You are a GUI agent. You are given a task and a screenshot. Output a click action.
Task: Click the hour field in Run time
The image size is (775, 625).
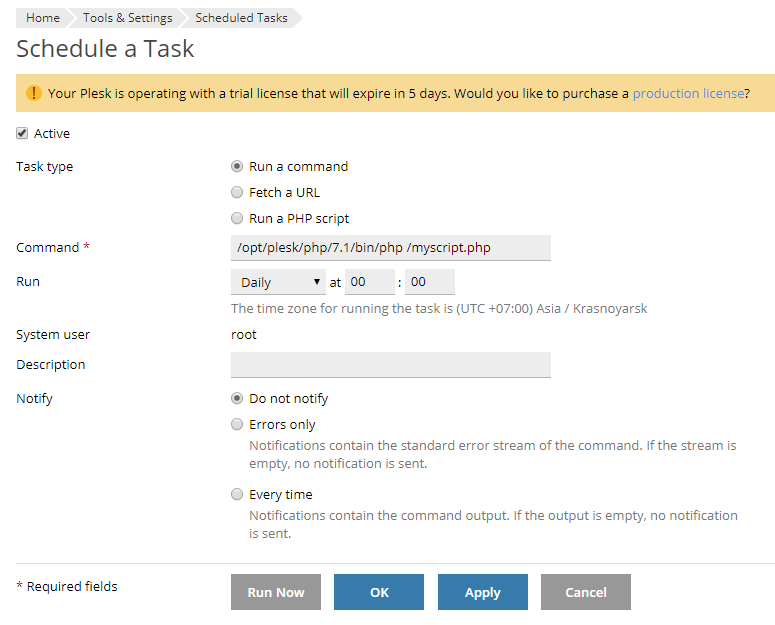[369, 283]
